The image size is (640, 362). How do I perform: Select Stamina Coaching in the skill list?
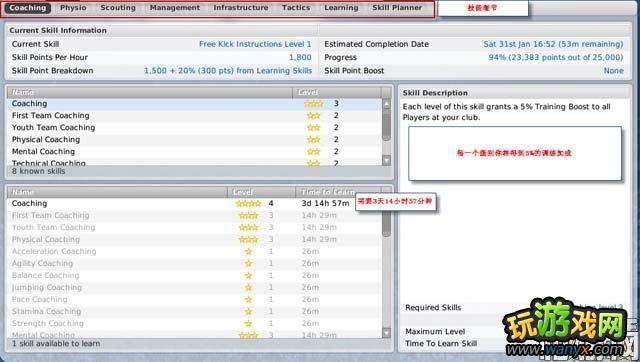[195, 311]
